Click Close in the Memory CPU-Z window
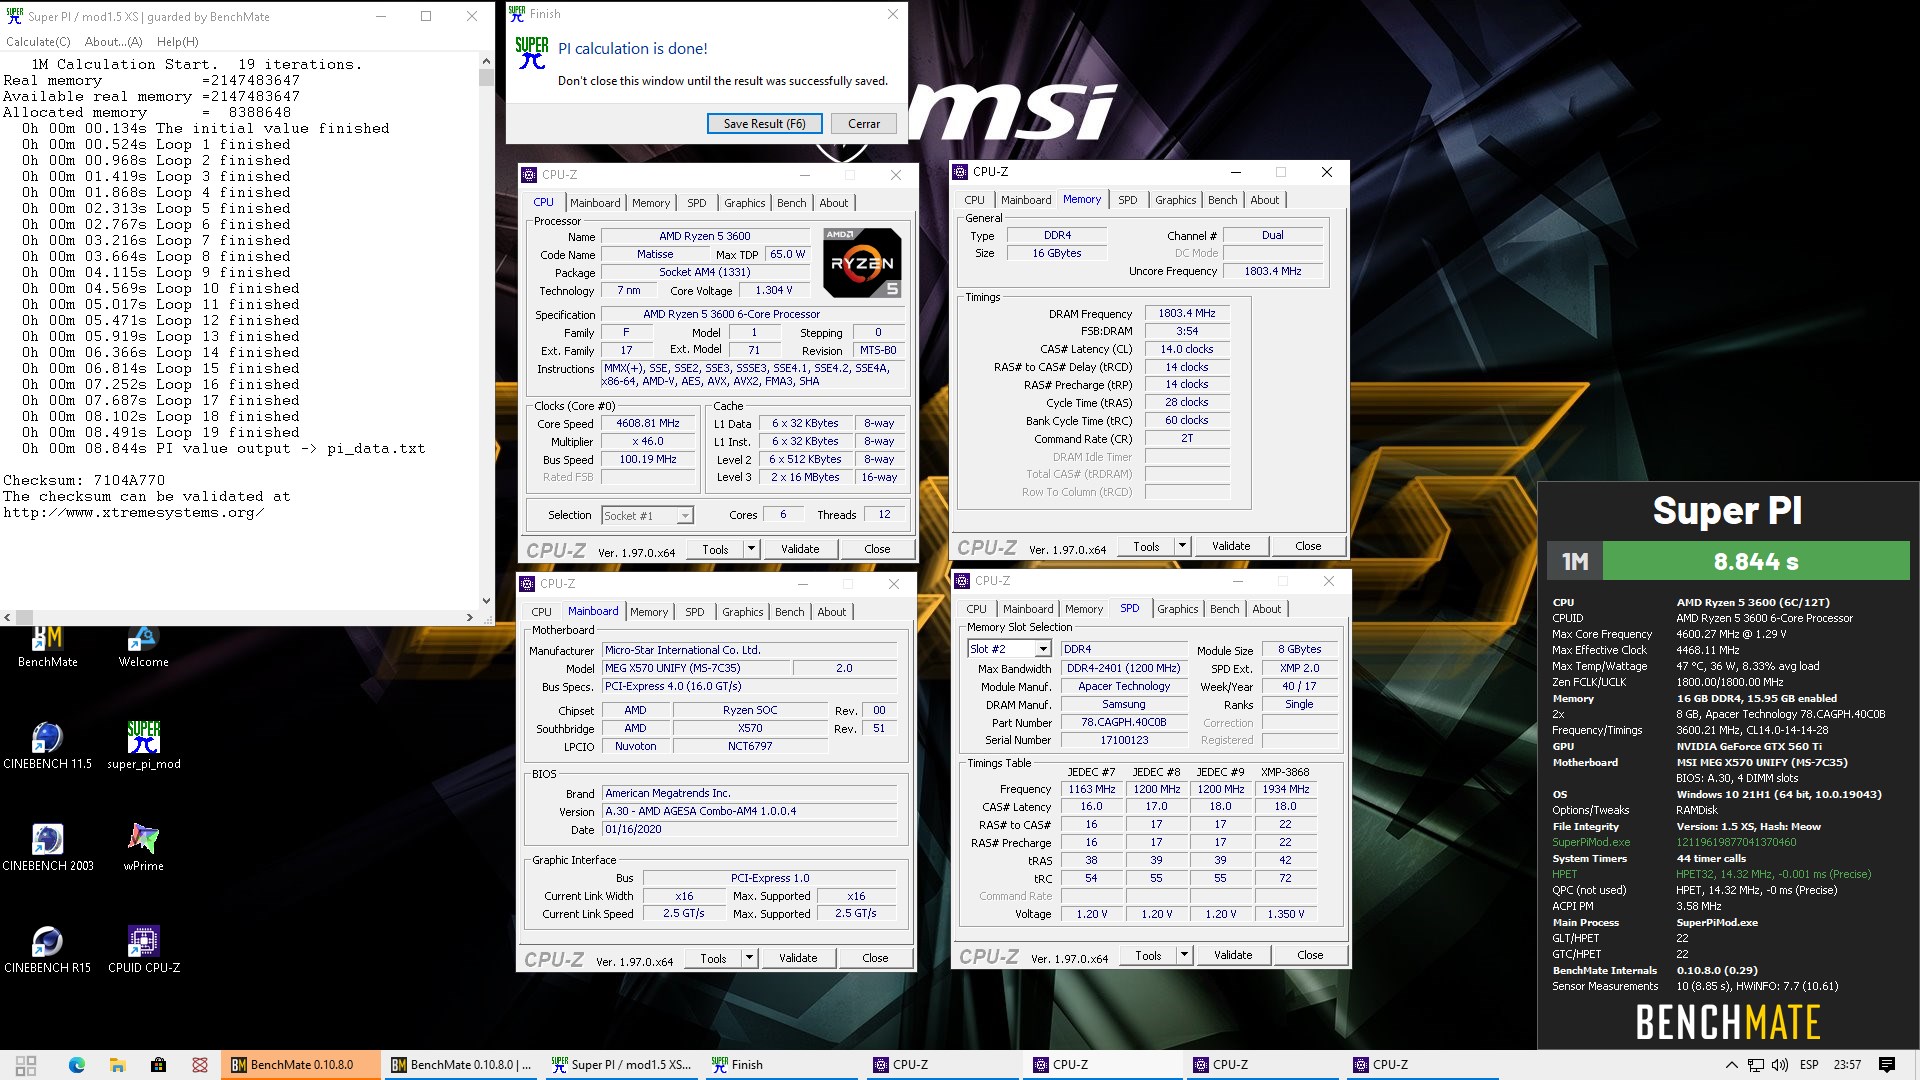 tap(1308, 546)
